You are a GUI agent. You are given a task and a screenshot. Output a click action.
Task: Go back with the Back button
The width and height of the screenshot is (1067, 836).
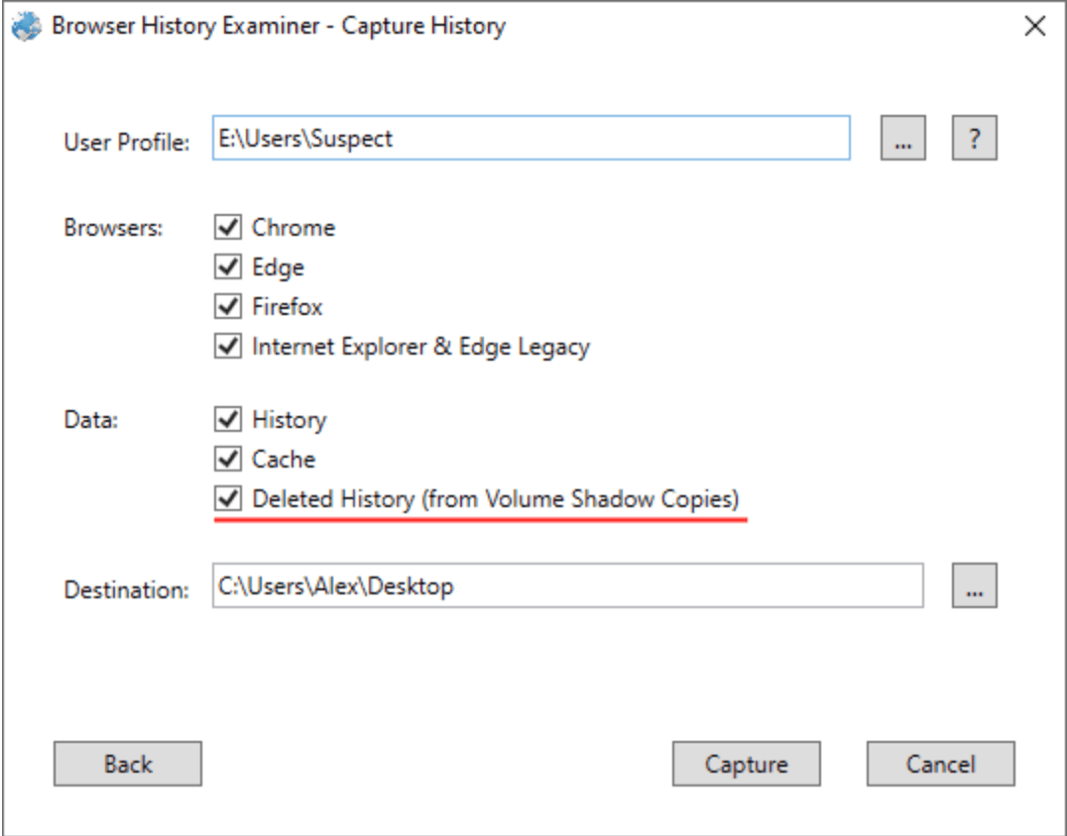coord(128,764)
